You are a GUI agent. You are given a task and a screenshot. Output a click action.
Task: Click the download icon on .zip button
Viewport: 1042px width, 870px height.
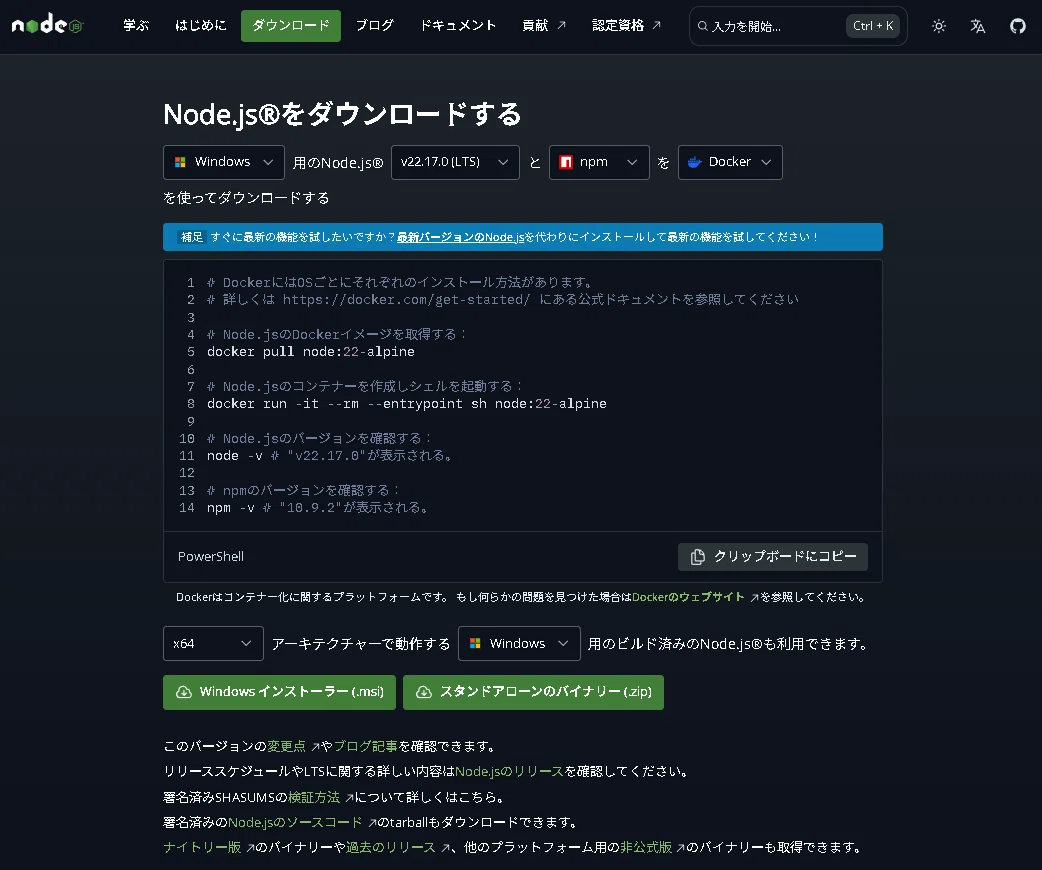coord(423,693)
